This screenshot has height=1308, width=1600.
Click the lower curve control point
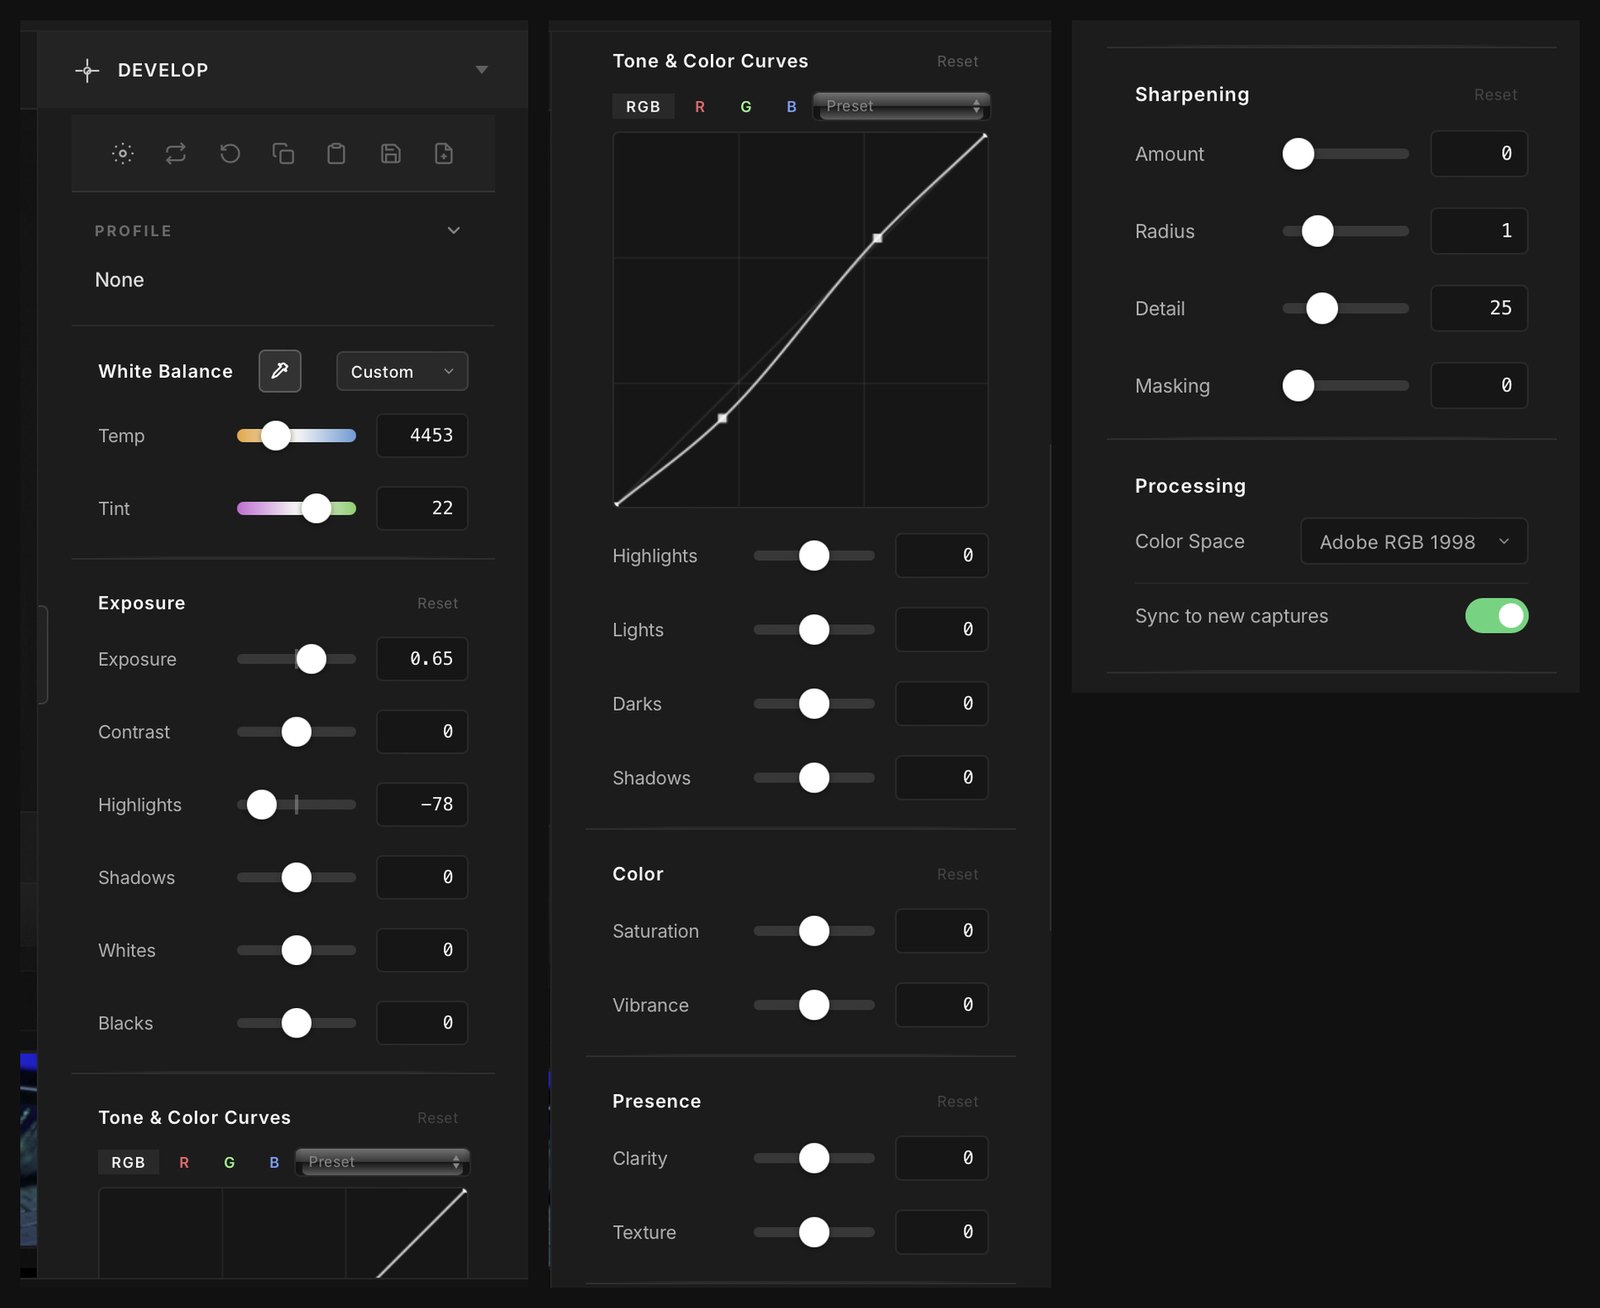pyautogui.click(x=722, y=418)
